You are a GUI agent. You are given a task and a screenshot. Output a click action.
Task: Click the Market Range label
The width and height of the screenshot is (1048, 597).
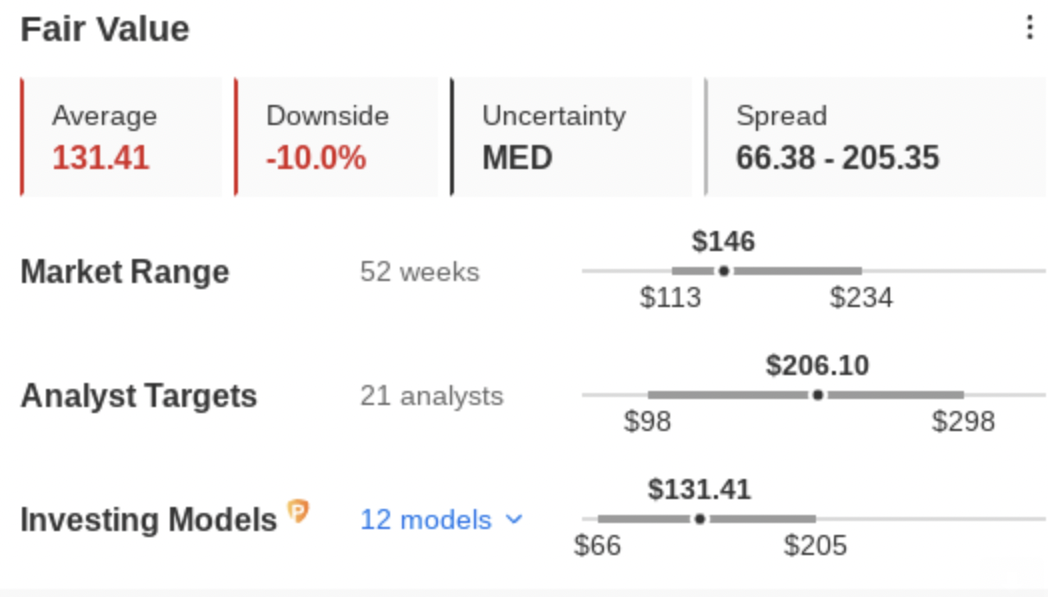[x=125, y=272]
